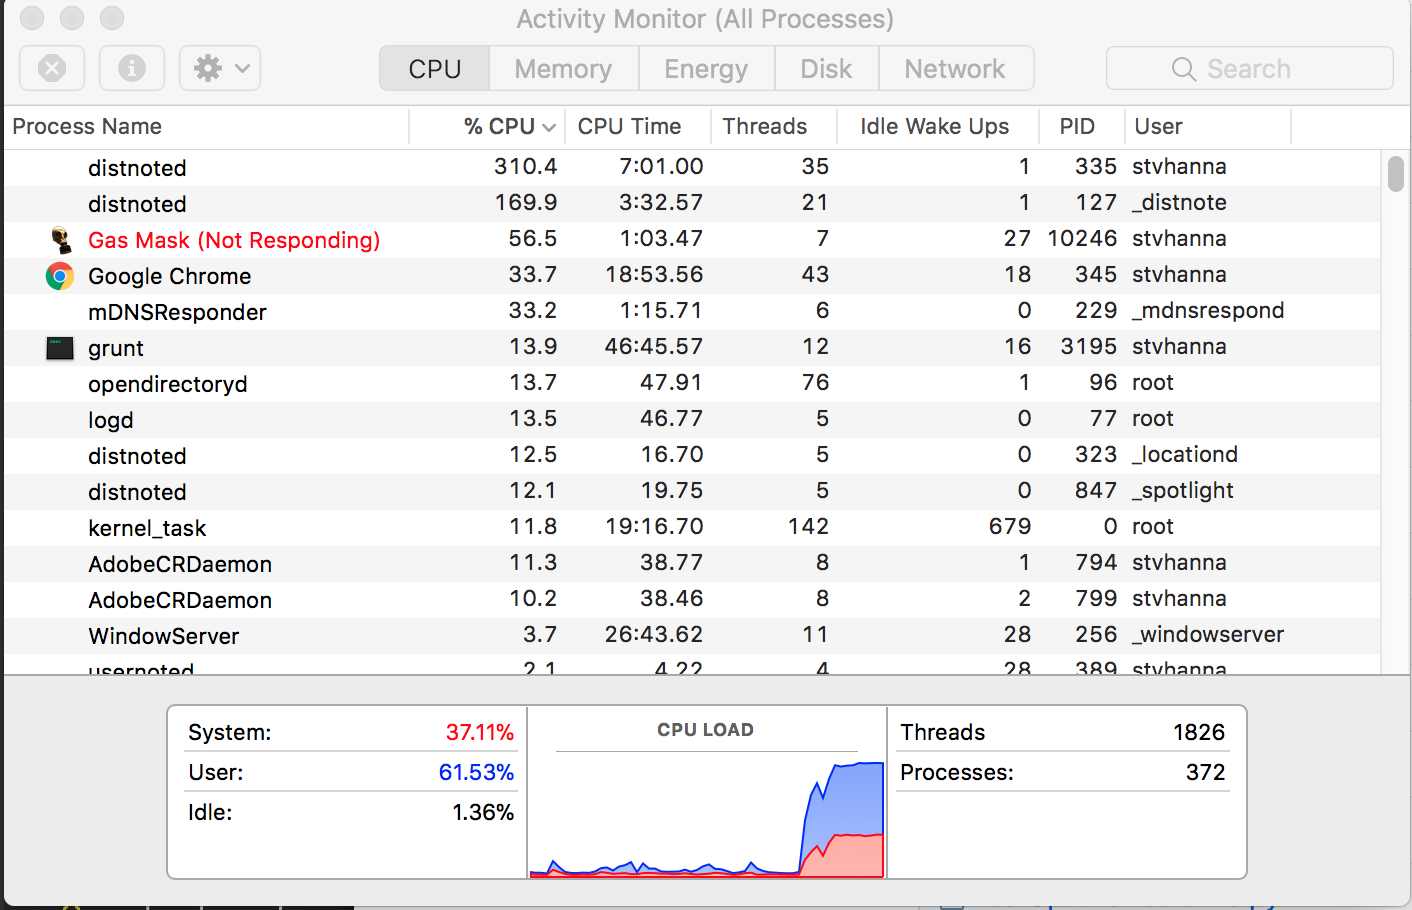Select the Google Chrome process row
This screenshot has height=910, width=1412.
[x=692, y=275]
